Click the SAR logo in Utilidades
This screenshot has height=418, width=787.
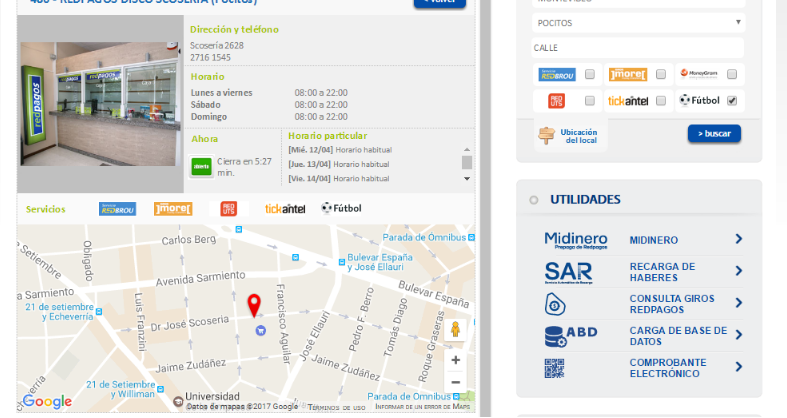tap(568, 272)
